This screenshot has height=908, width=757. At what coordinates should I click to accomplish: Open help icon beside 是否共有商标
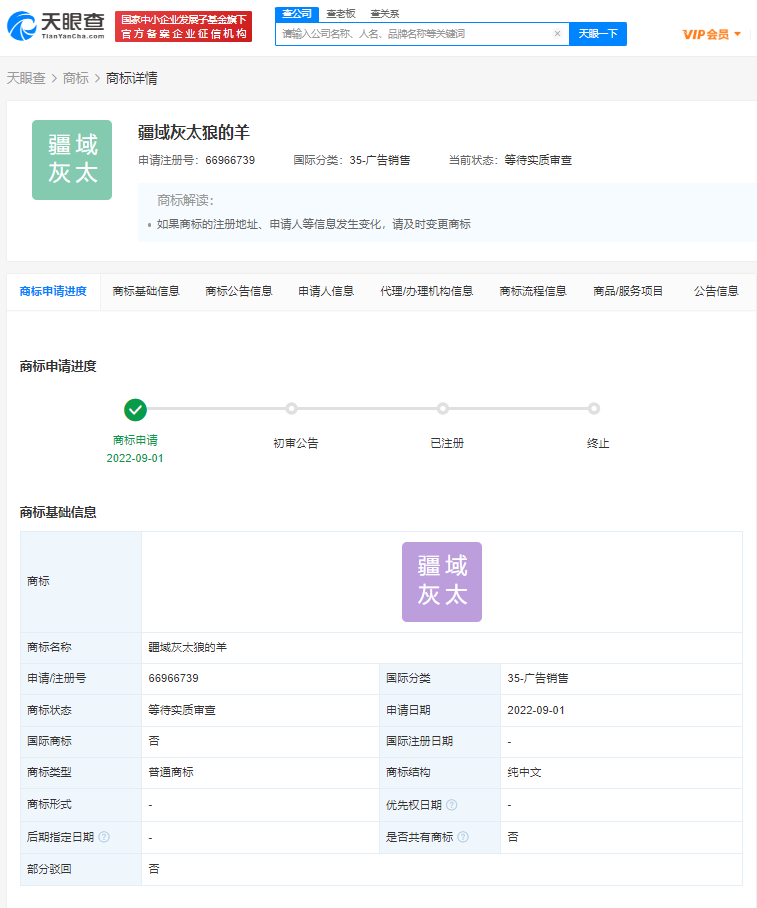pyautogui.click(x=463, y=837)
